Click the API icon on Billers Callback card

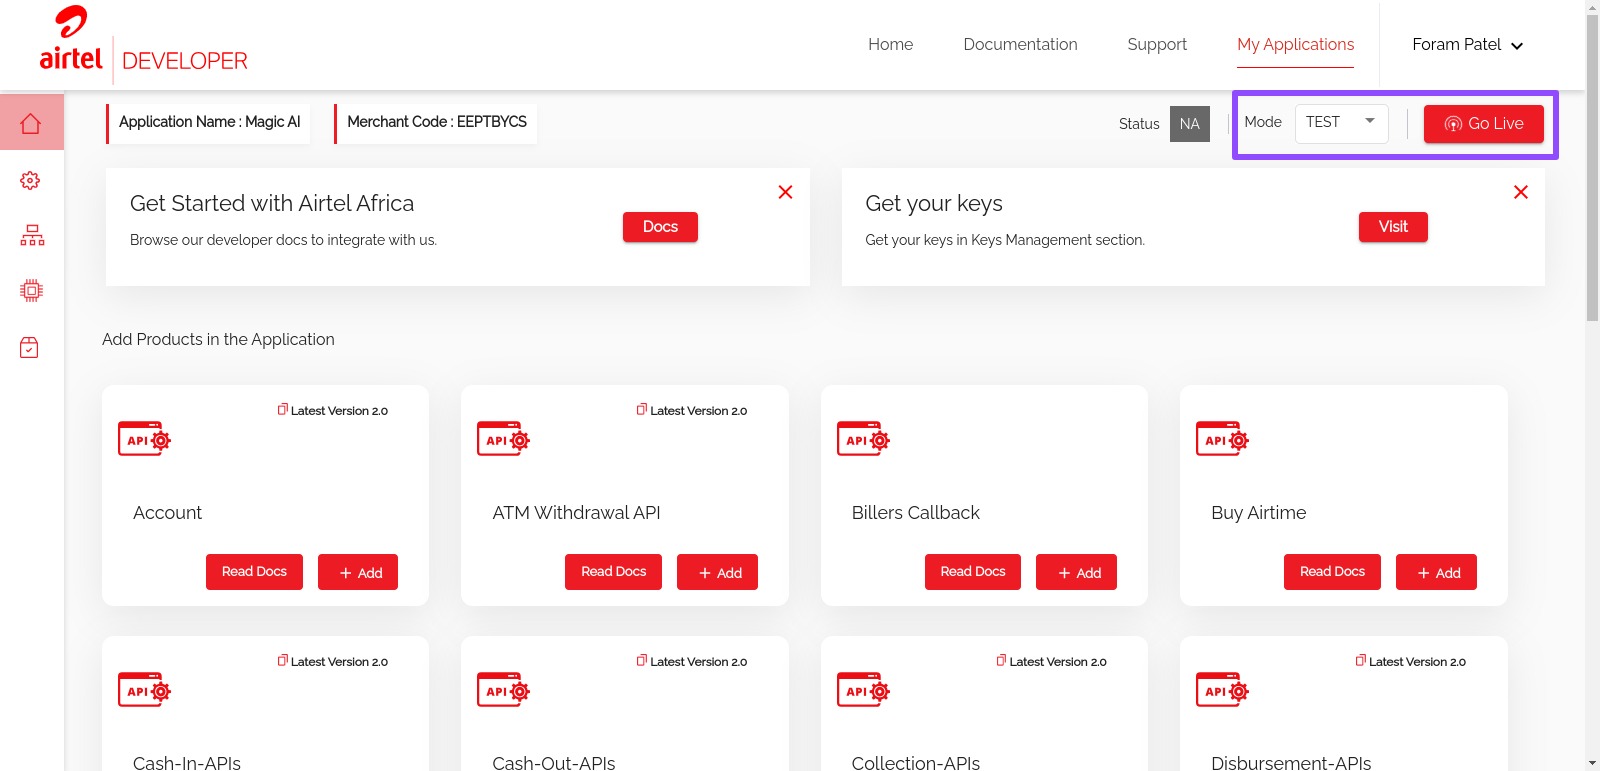click(x=863, y=439)
